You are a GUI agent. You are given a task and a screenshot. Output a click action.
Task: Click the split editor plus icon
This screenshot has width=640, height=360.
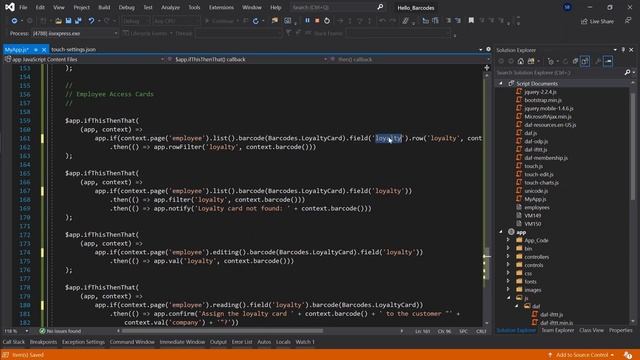(487, 68)
